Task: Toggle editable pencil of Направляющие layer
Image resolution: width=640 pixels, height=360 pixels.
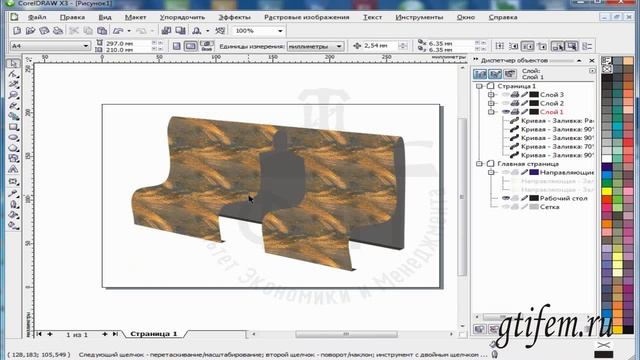Action: tap(524, 172)
